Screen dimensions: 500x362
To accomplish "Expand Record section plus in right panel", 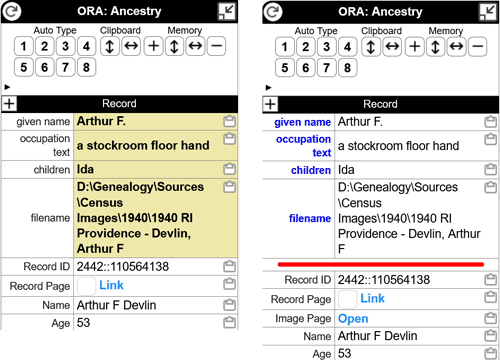I will pos(270,104).
